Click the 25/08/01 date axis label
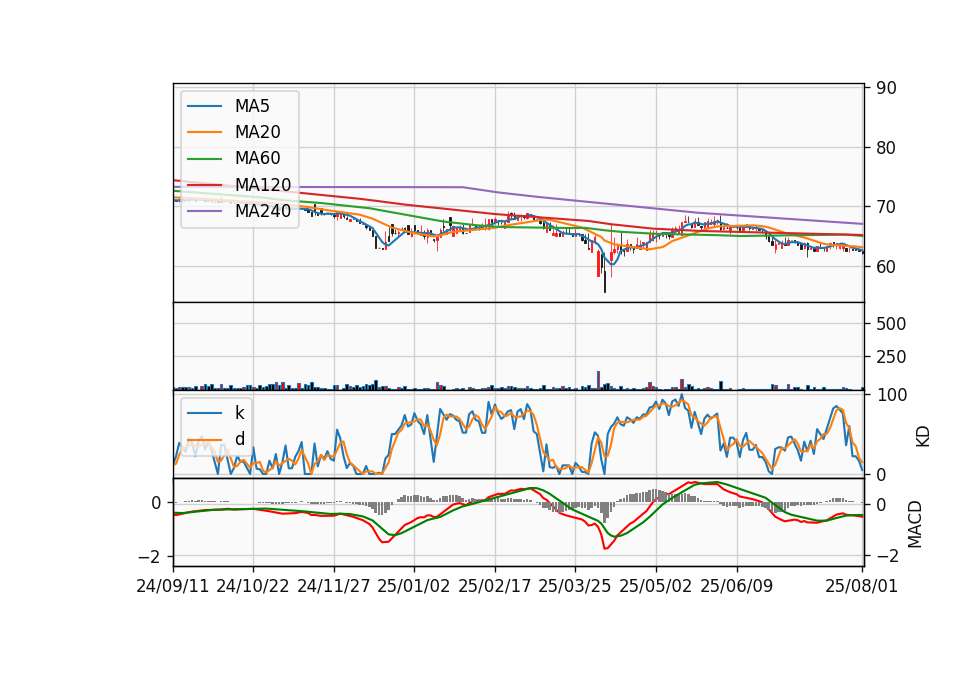 (x=861, y=586)
